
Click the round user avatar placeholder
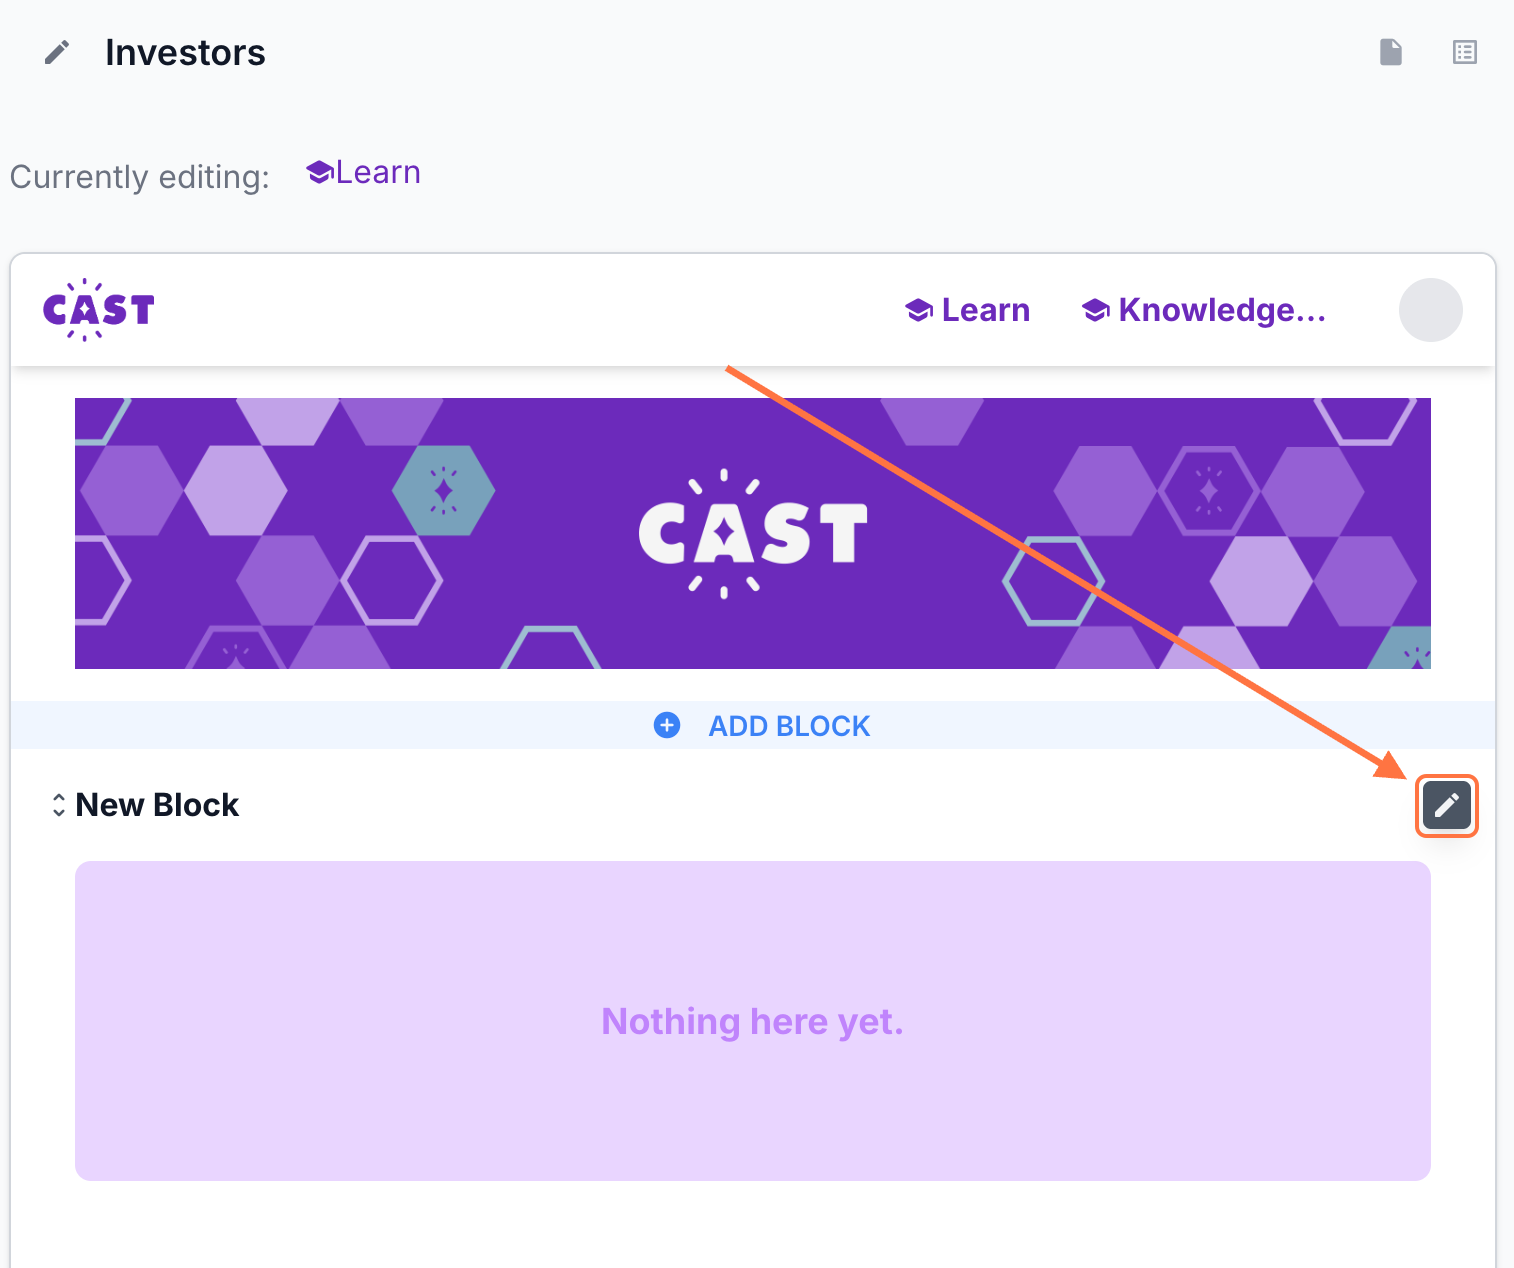pos(1430,310)
